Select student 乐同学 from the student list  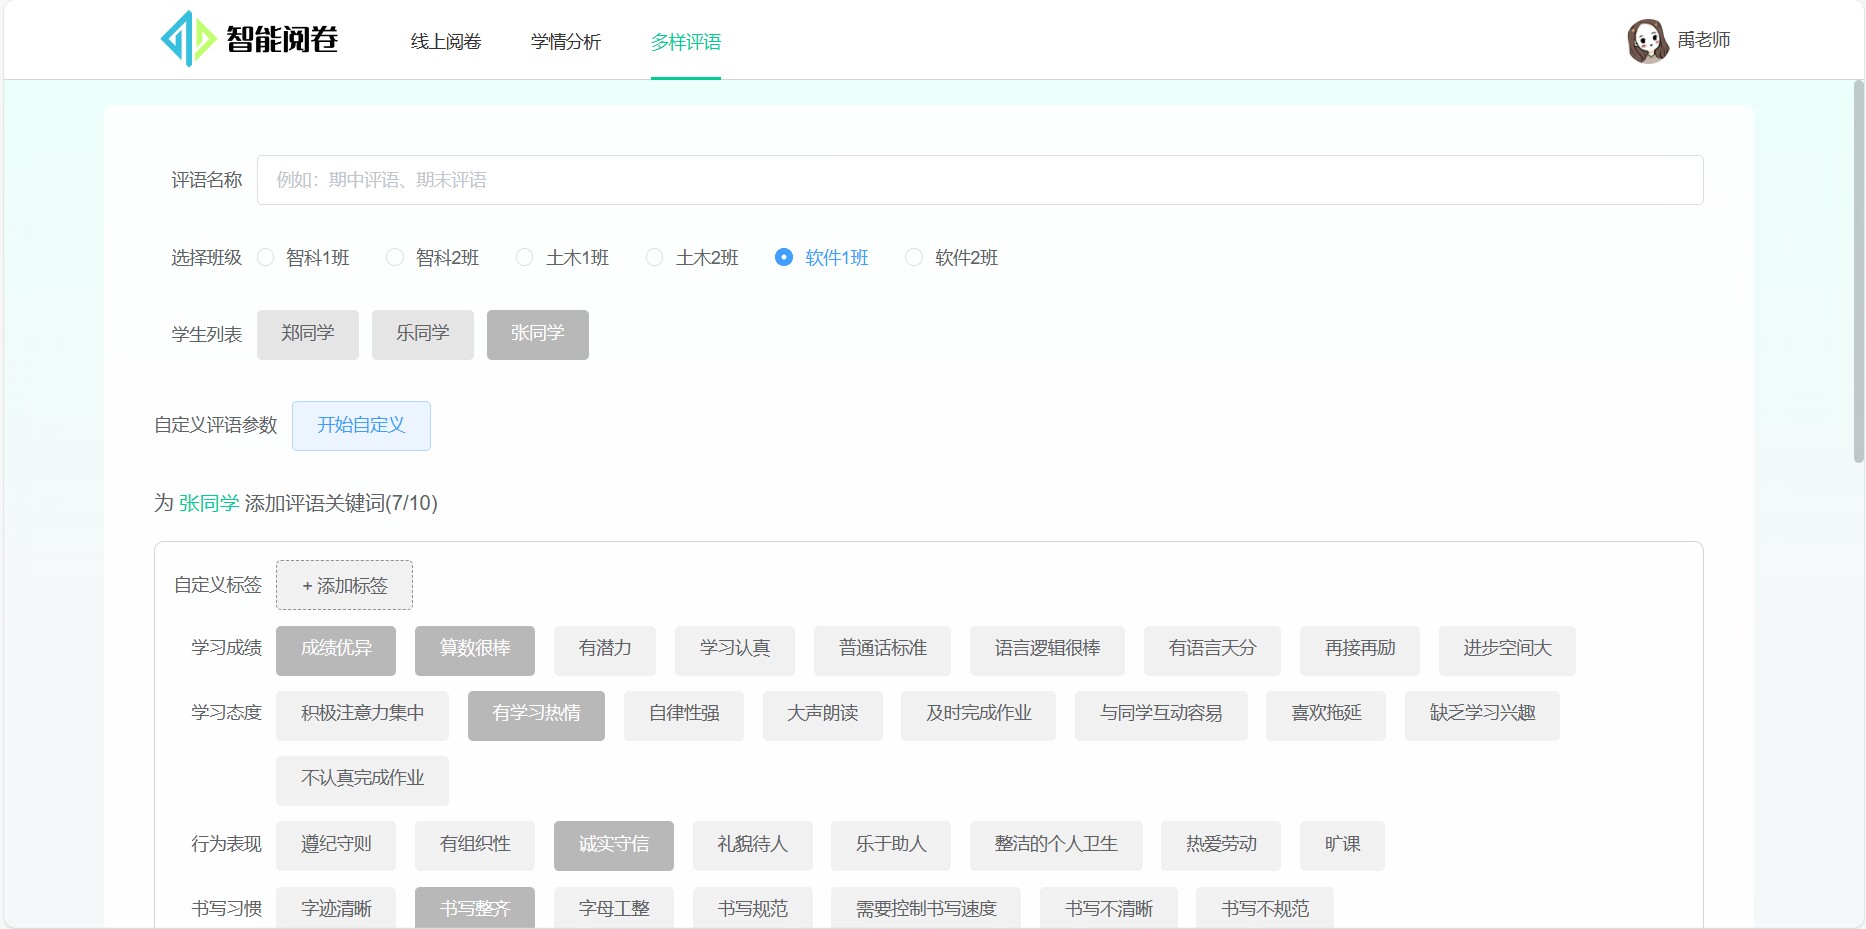pos(422,334)
